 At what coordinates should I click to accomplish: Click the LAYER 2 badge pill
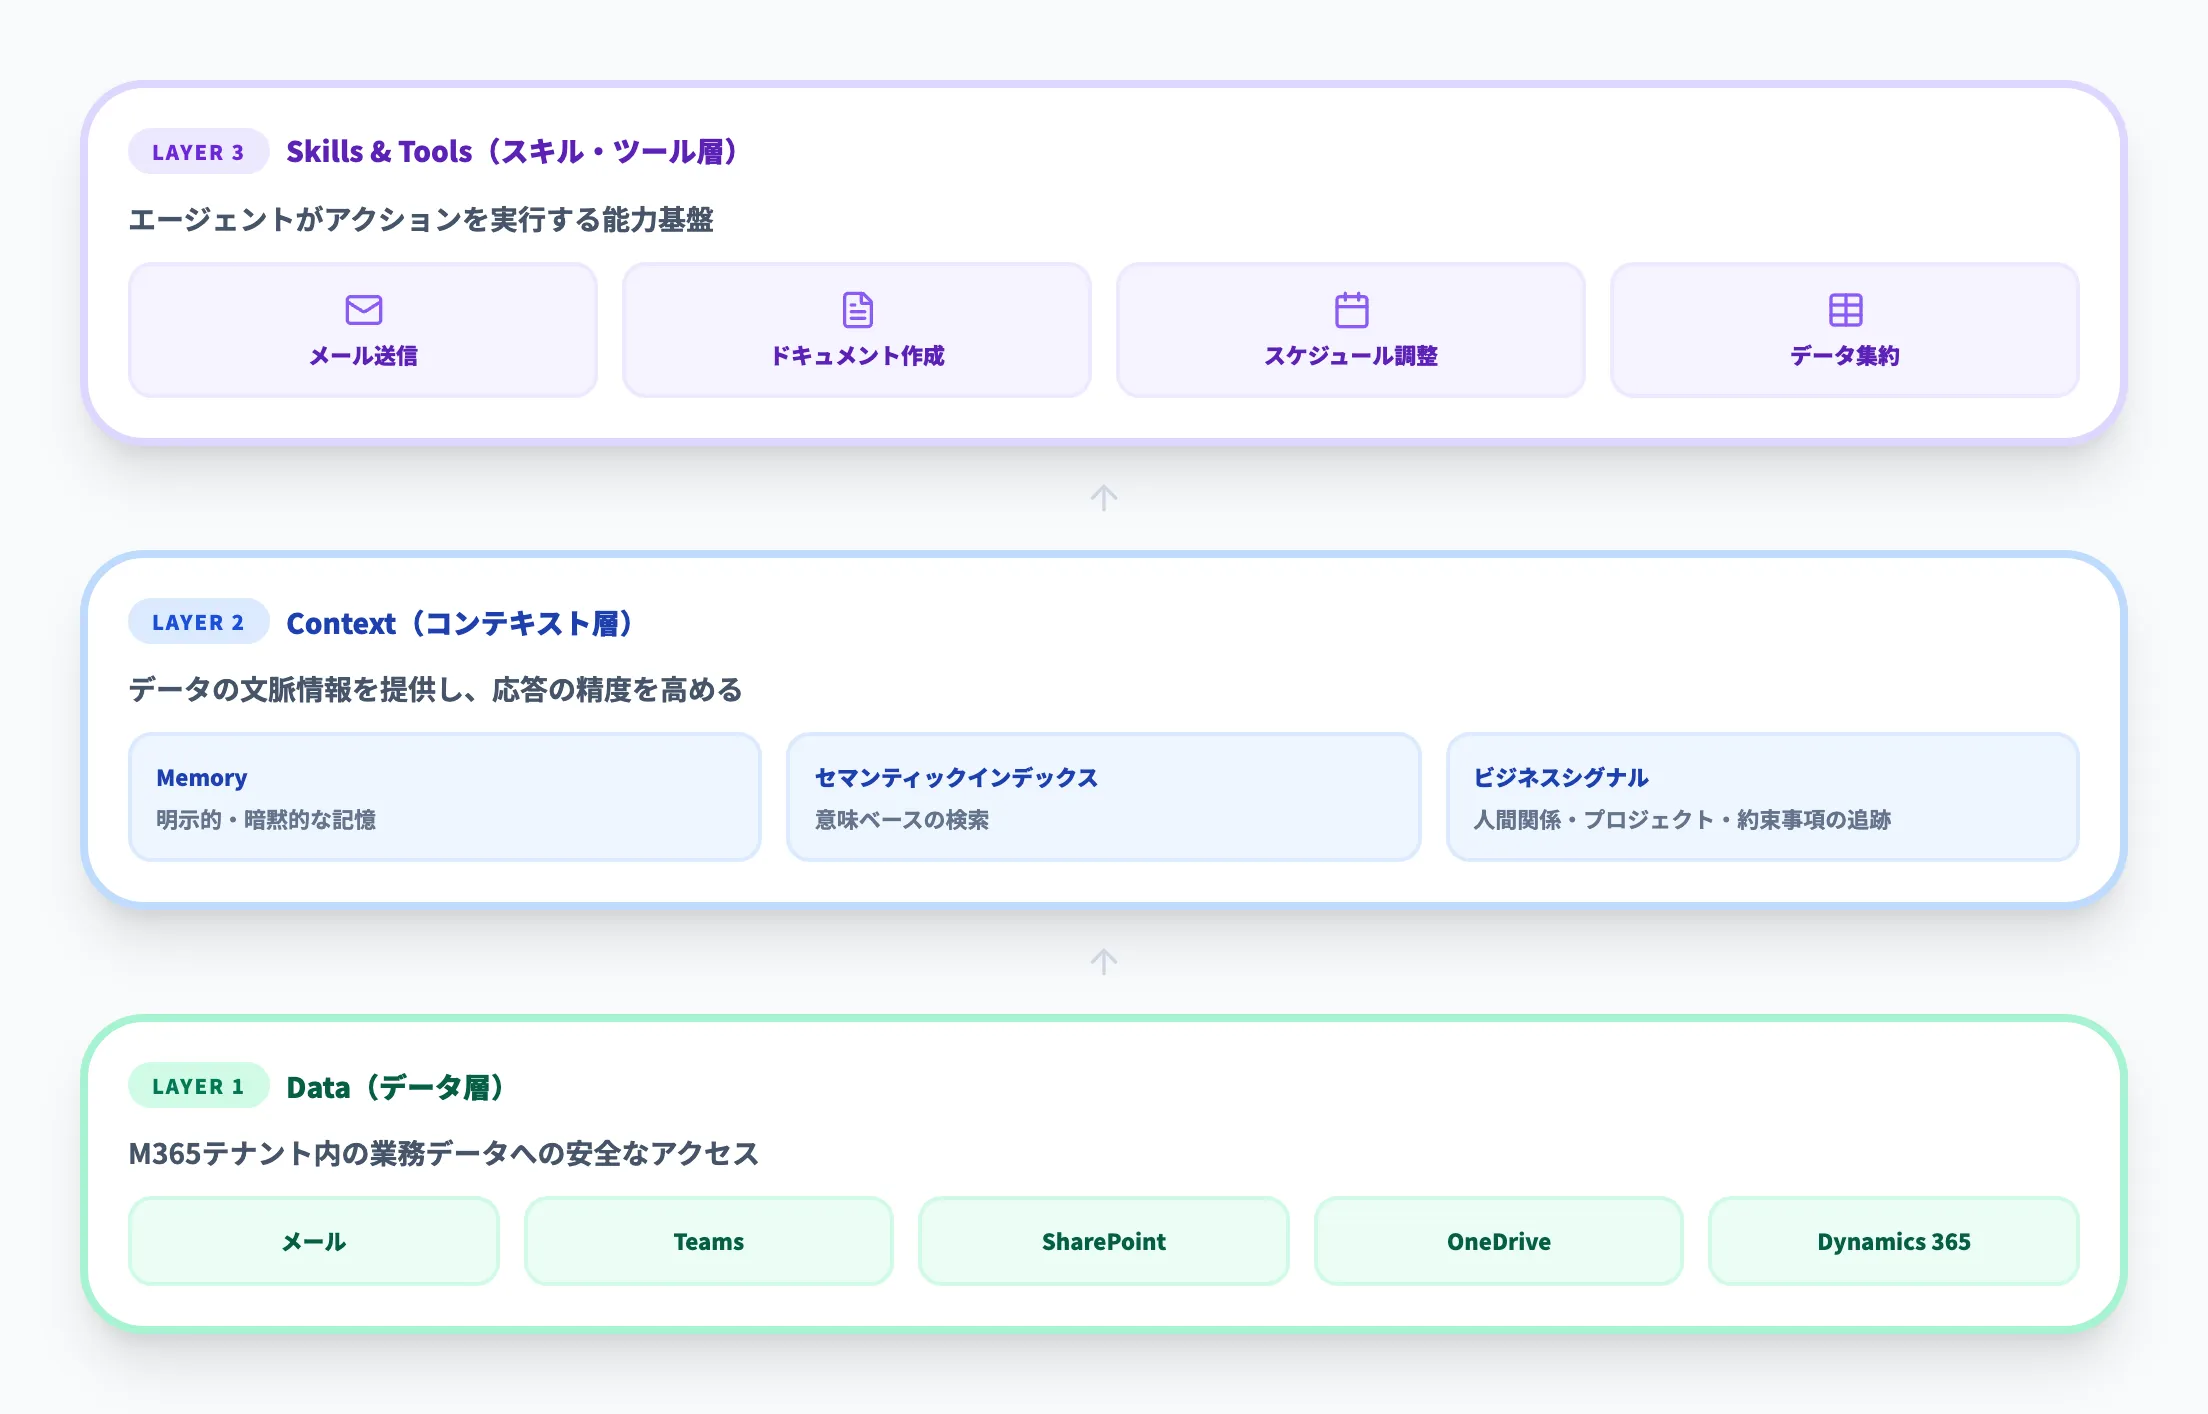pos(197,622)
